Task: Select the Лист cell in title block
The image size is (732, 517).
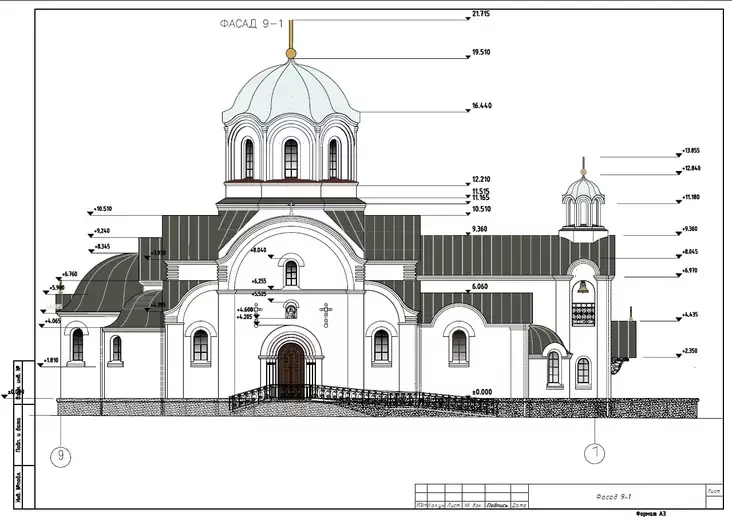Action: [x=714, y=491]
